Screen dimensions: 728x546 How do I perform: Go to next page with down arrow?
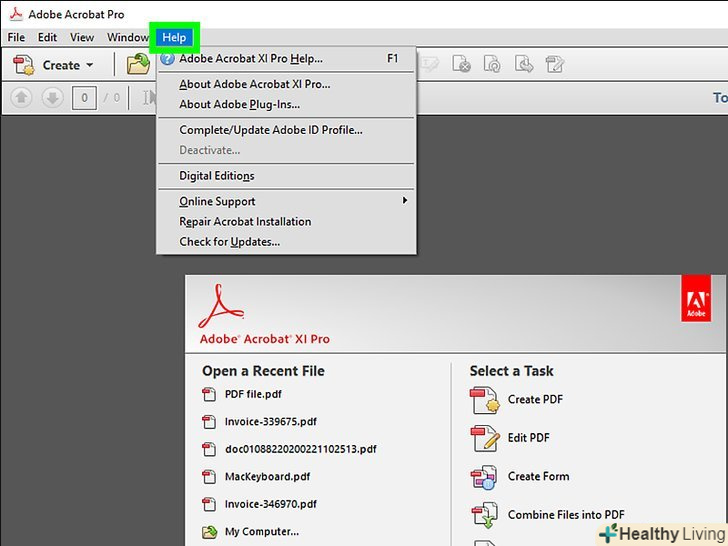coord(52,98)
